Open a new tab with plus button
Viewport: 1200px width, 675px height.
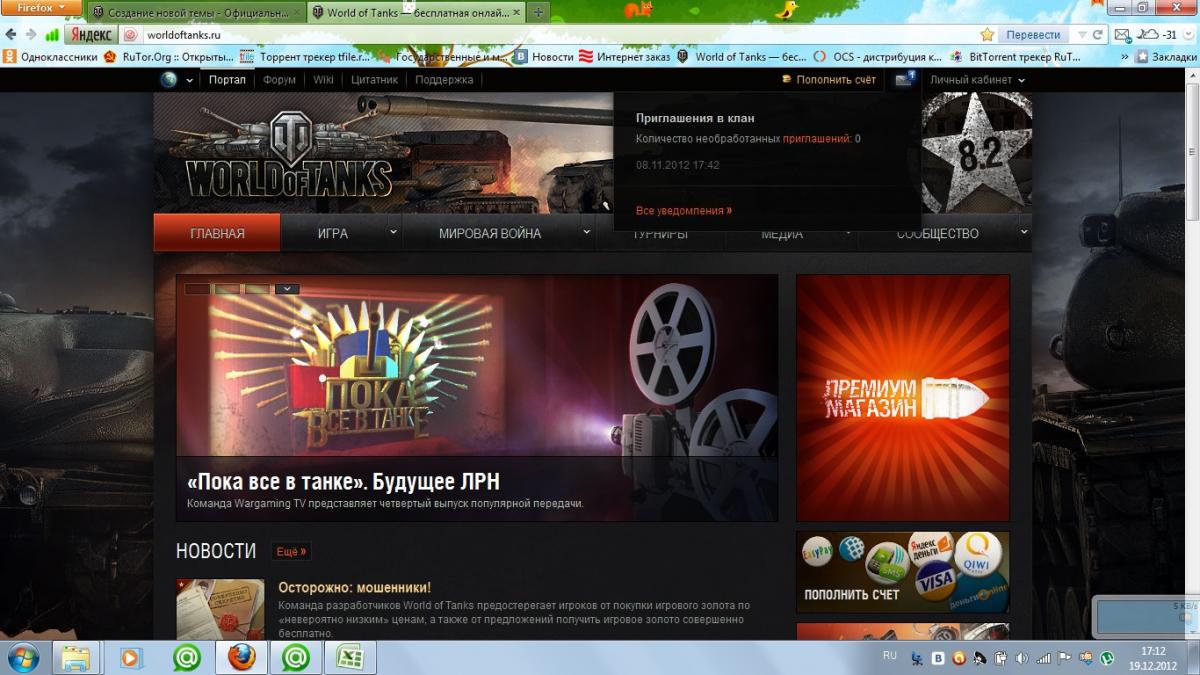(537, 12)
